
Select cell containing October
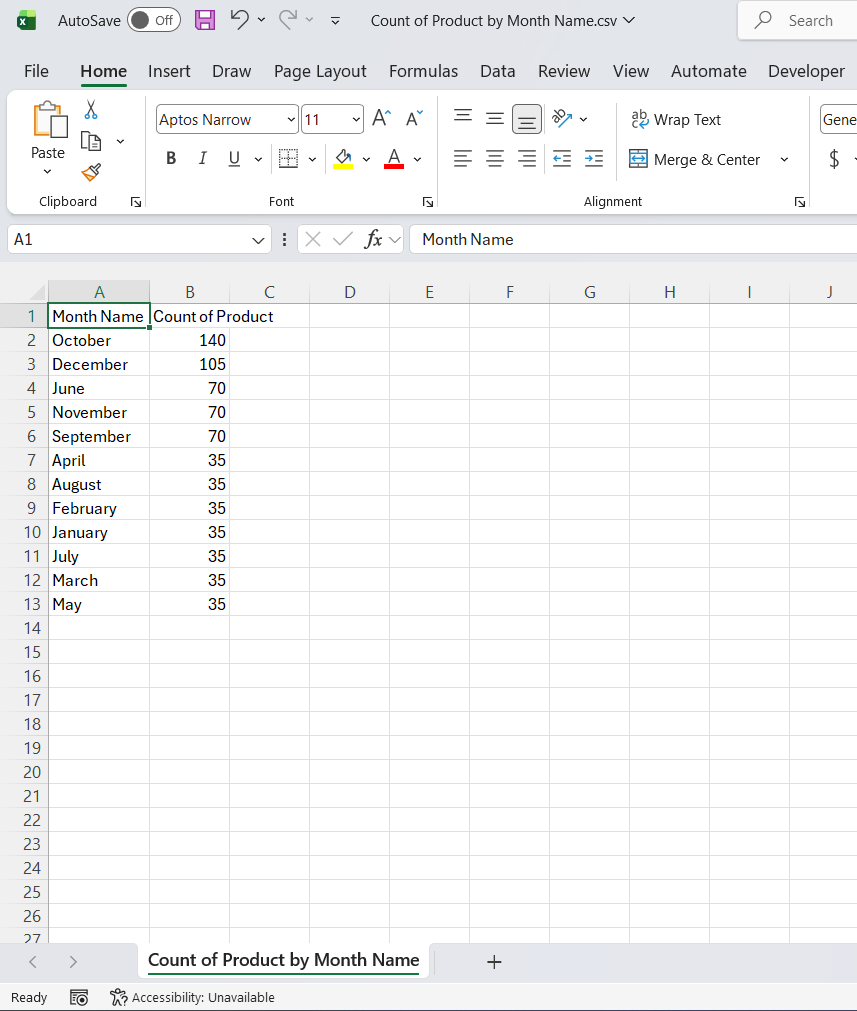coord(99,340)
